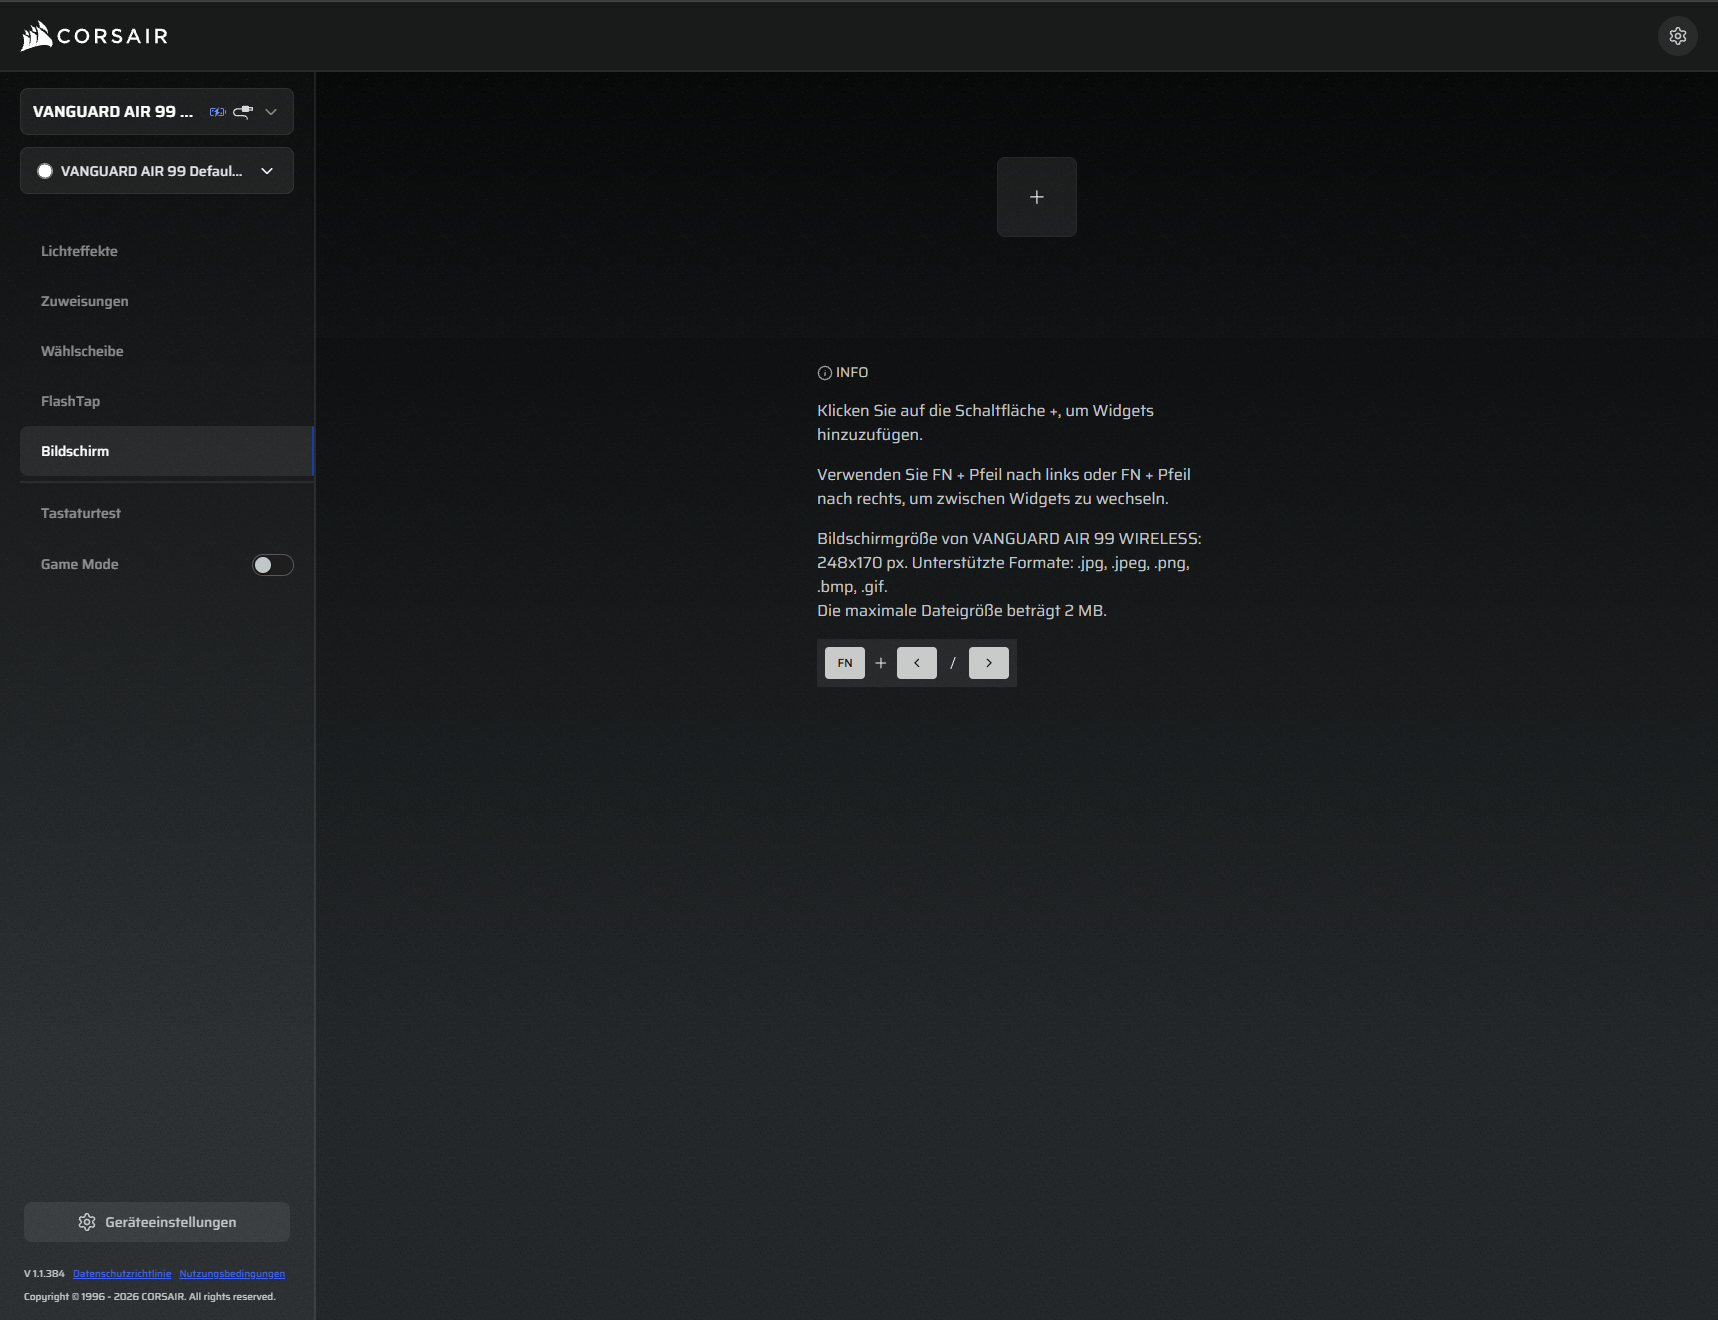Open Geräteeinstellungen button
Image resolution: width=1718 pixels, height=1320 pixels.
[x=157, y=1222]
